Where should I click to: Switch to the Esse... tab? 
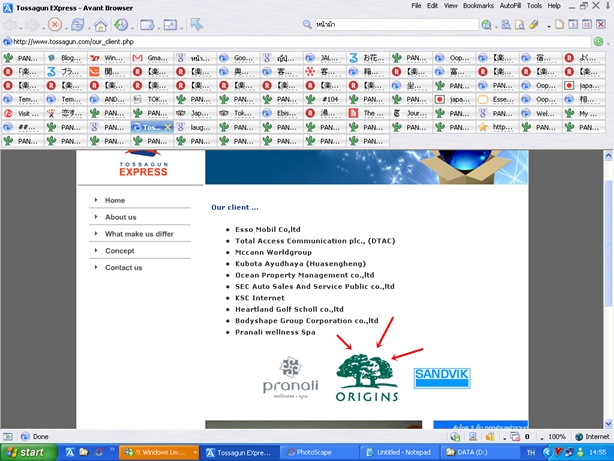click(498, 99)
